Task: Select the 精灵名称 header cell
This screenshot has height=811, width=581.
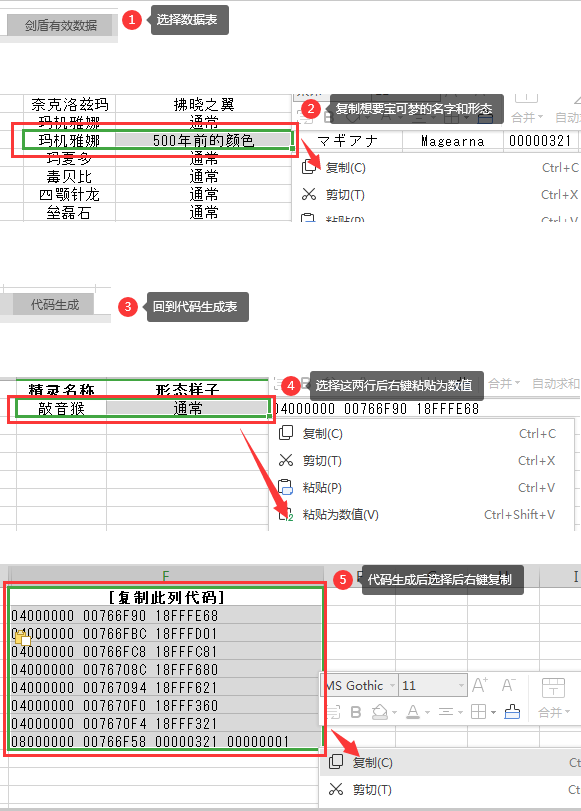Action: tap(61, 389)
